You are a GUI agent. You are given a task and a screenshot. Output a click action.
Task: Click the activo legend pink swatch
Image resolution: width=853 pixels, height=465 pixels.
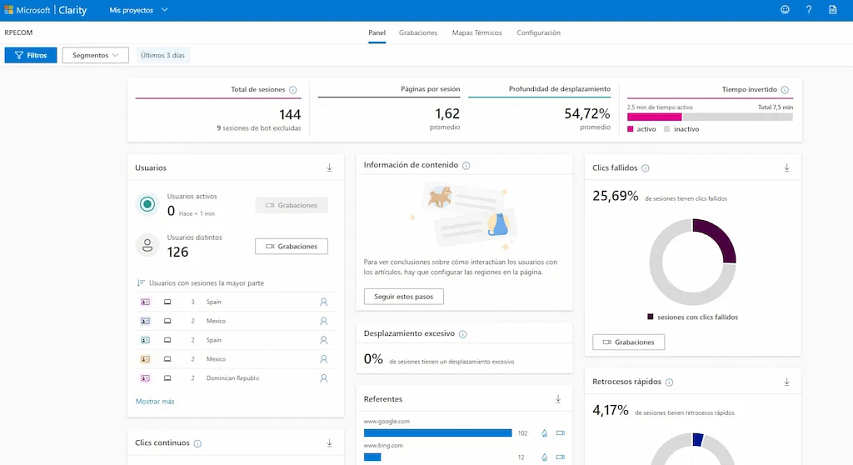tap(631, 129)
